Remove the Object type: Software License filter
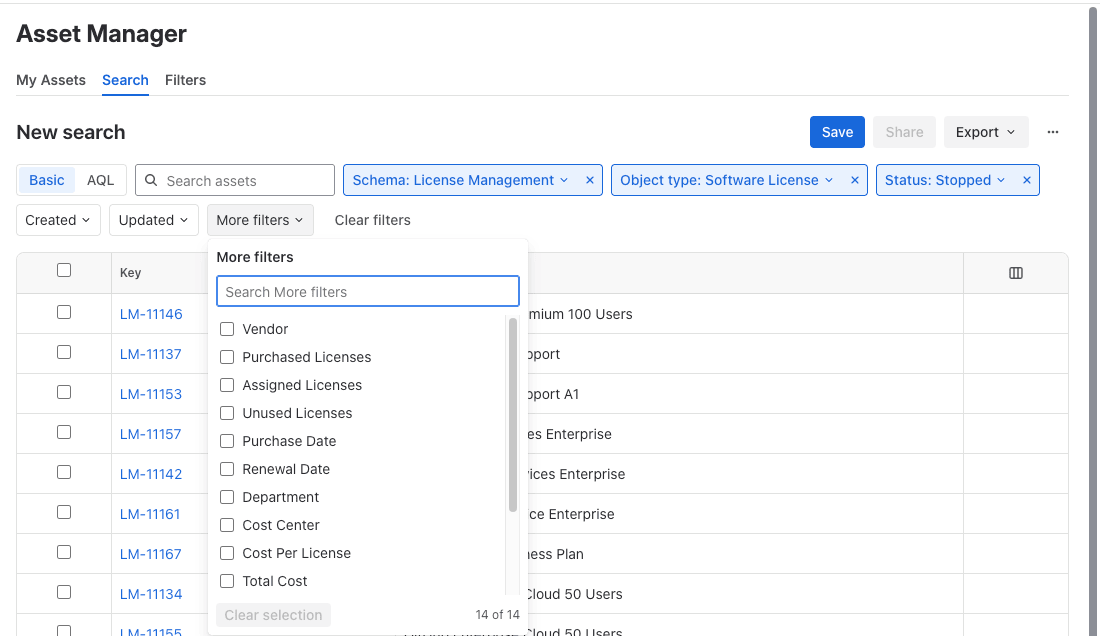 (x=854, y=180)
